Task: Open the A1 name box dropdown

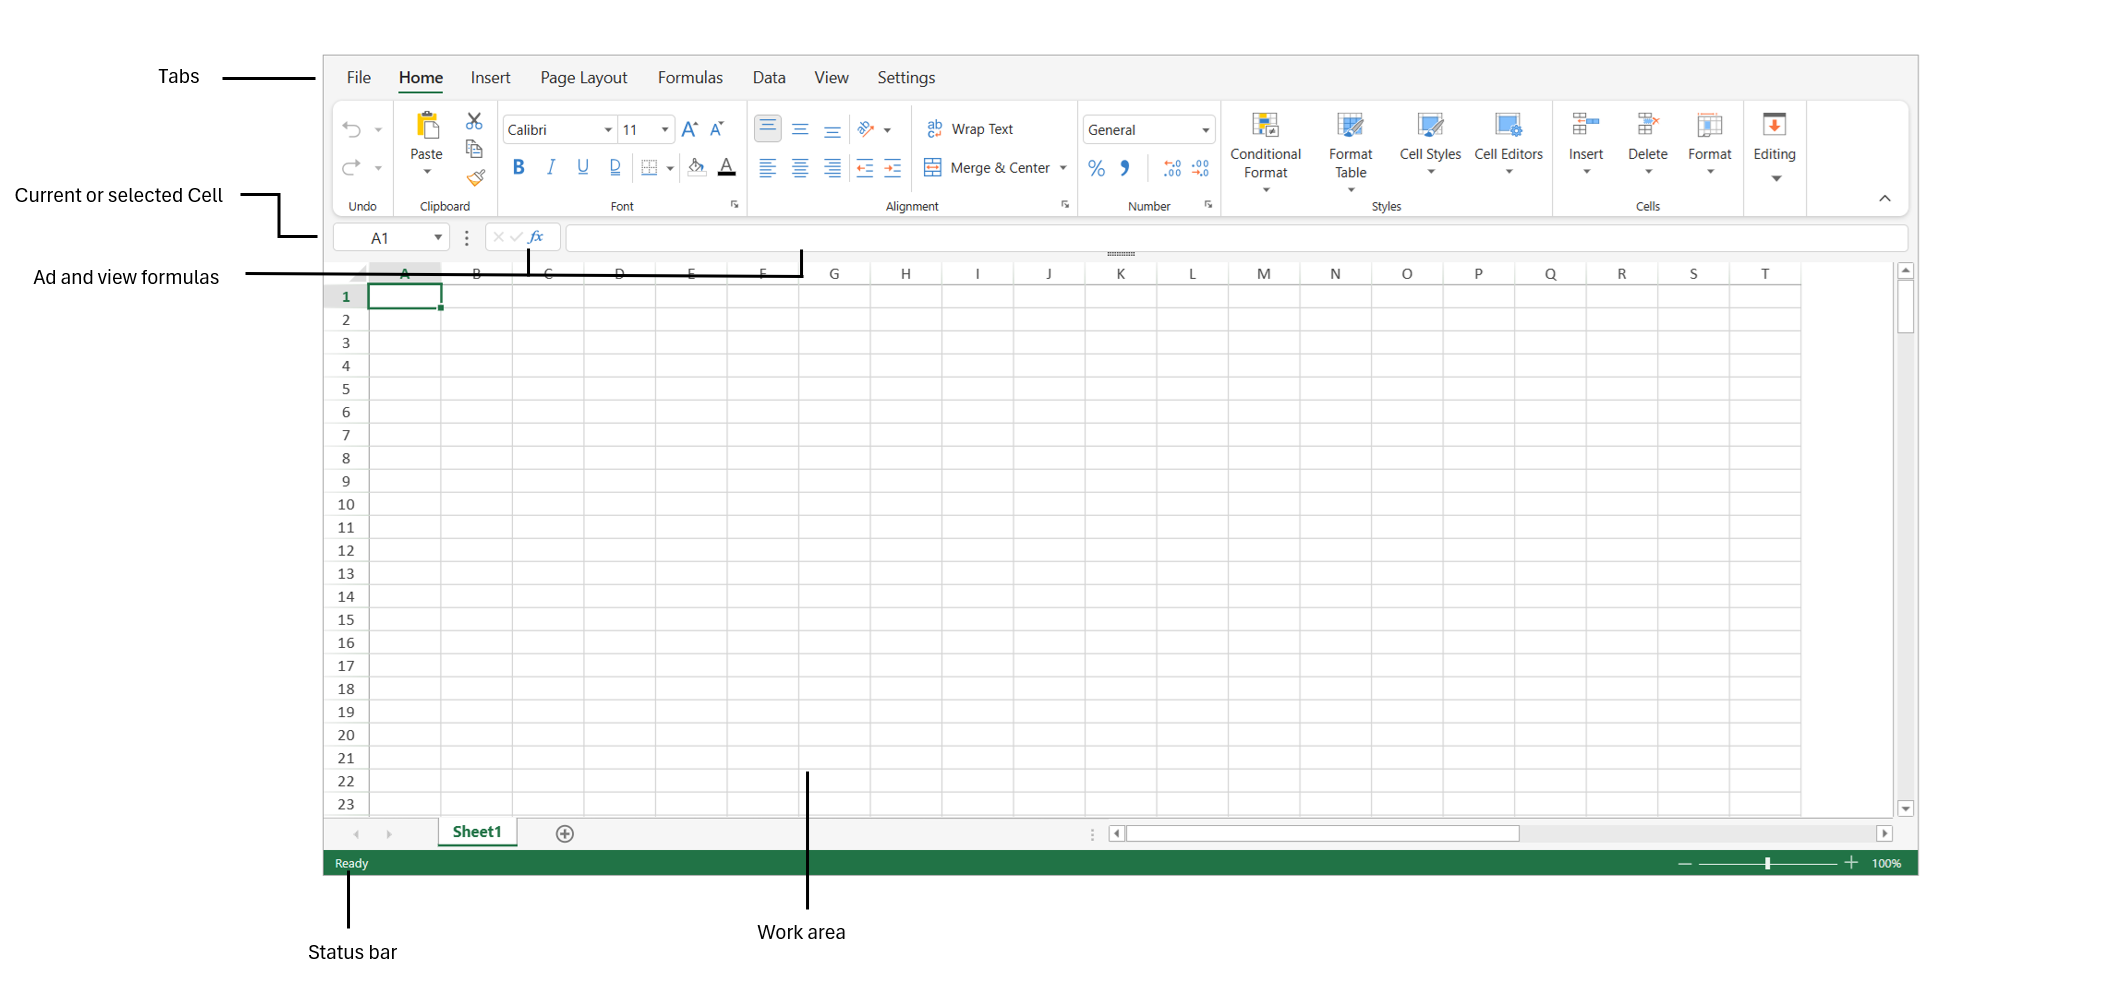Action: (x=438, y=237)
